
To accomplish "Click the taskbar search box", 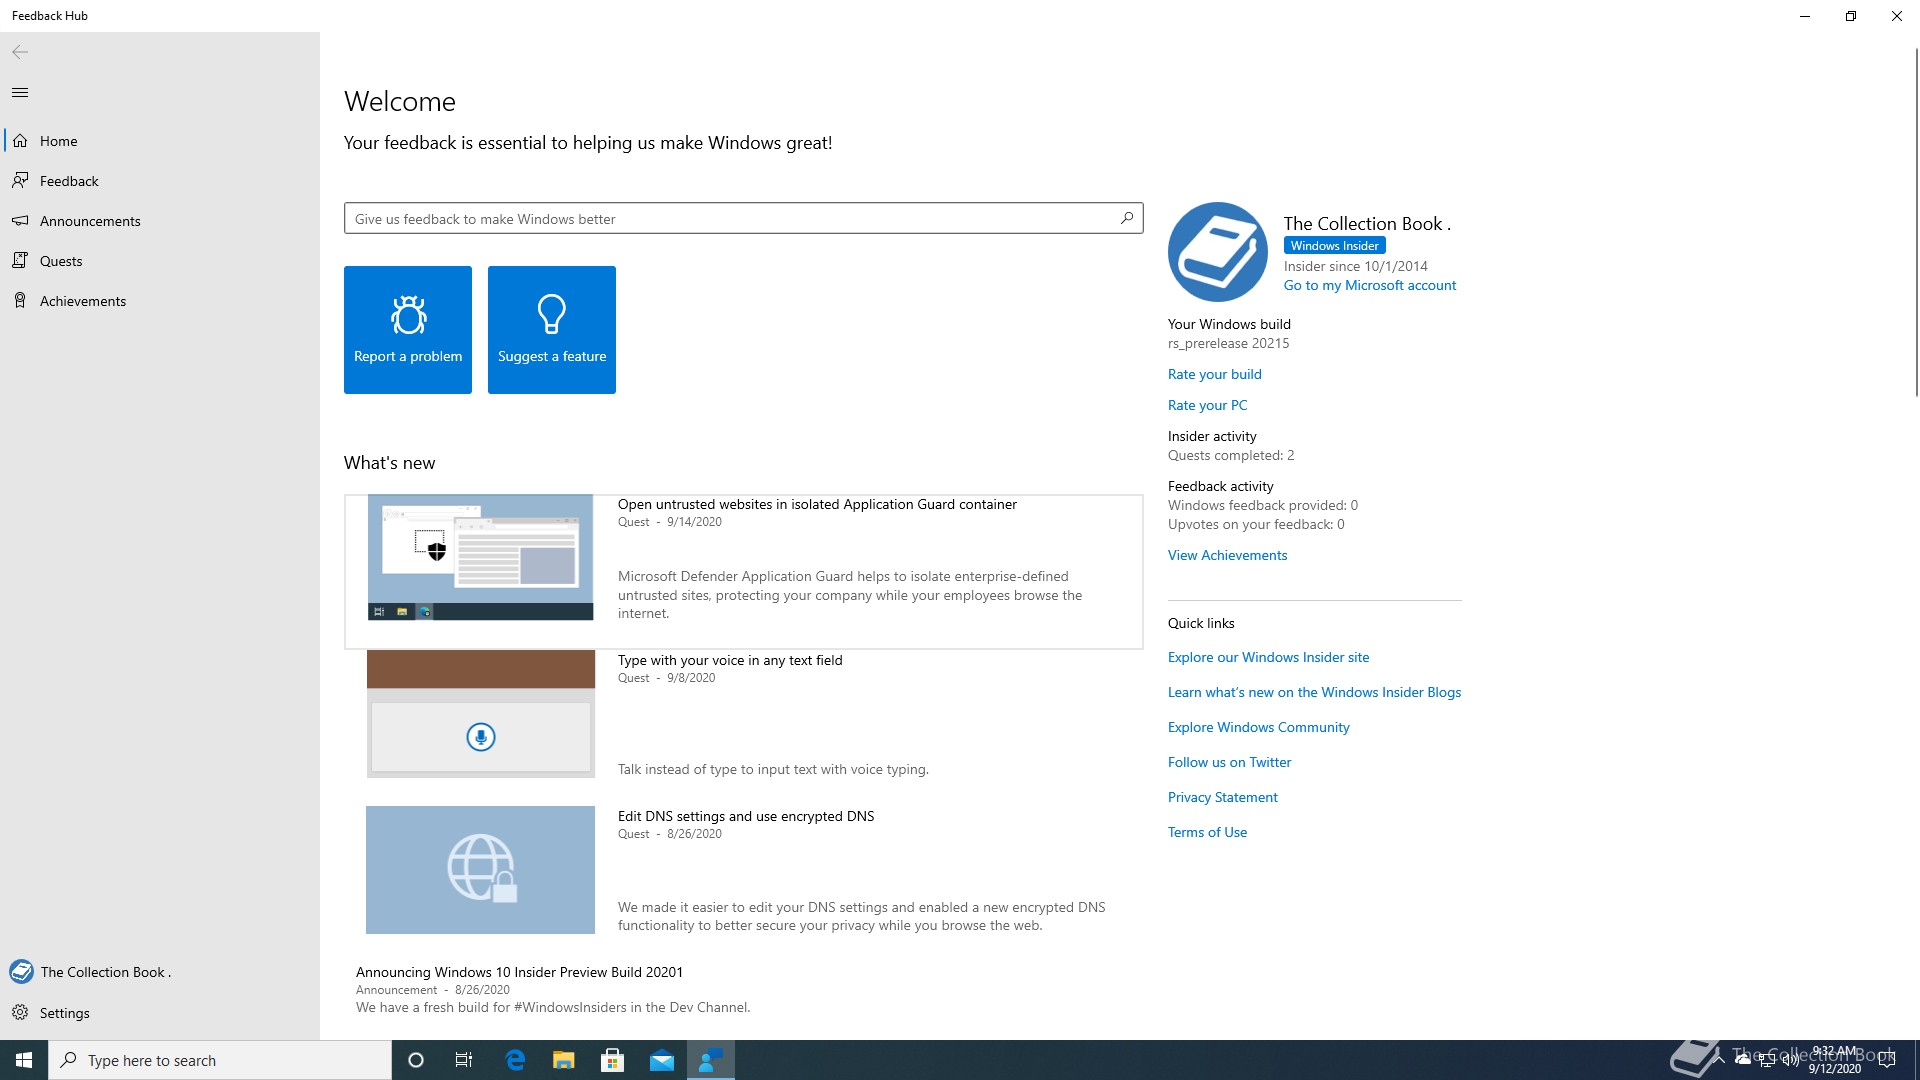I will (220, 1060).
